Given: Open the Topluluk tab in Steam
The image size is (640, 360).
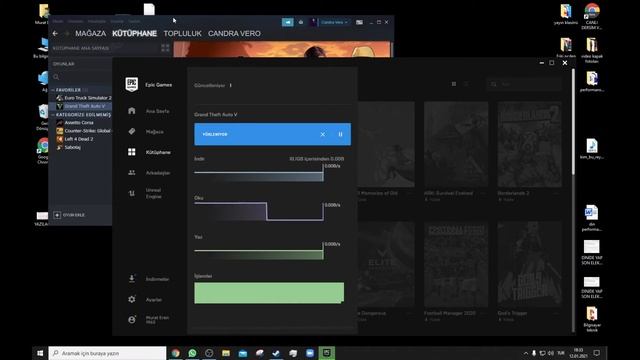Looking at the screenshot, I should pos(182,33).
